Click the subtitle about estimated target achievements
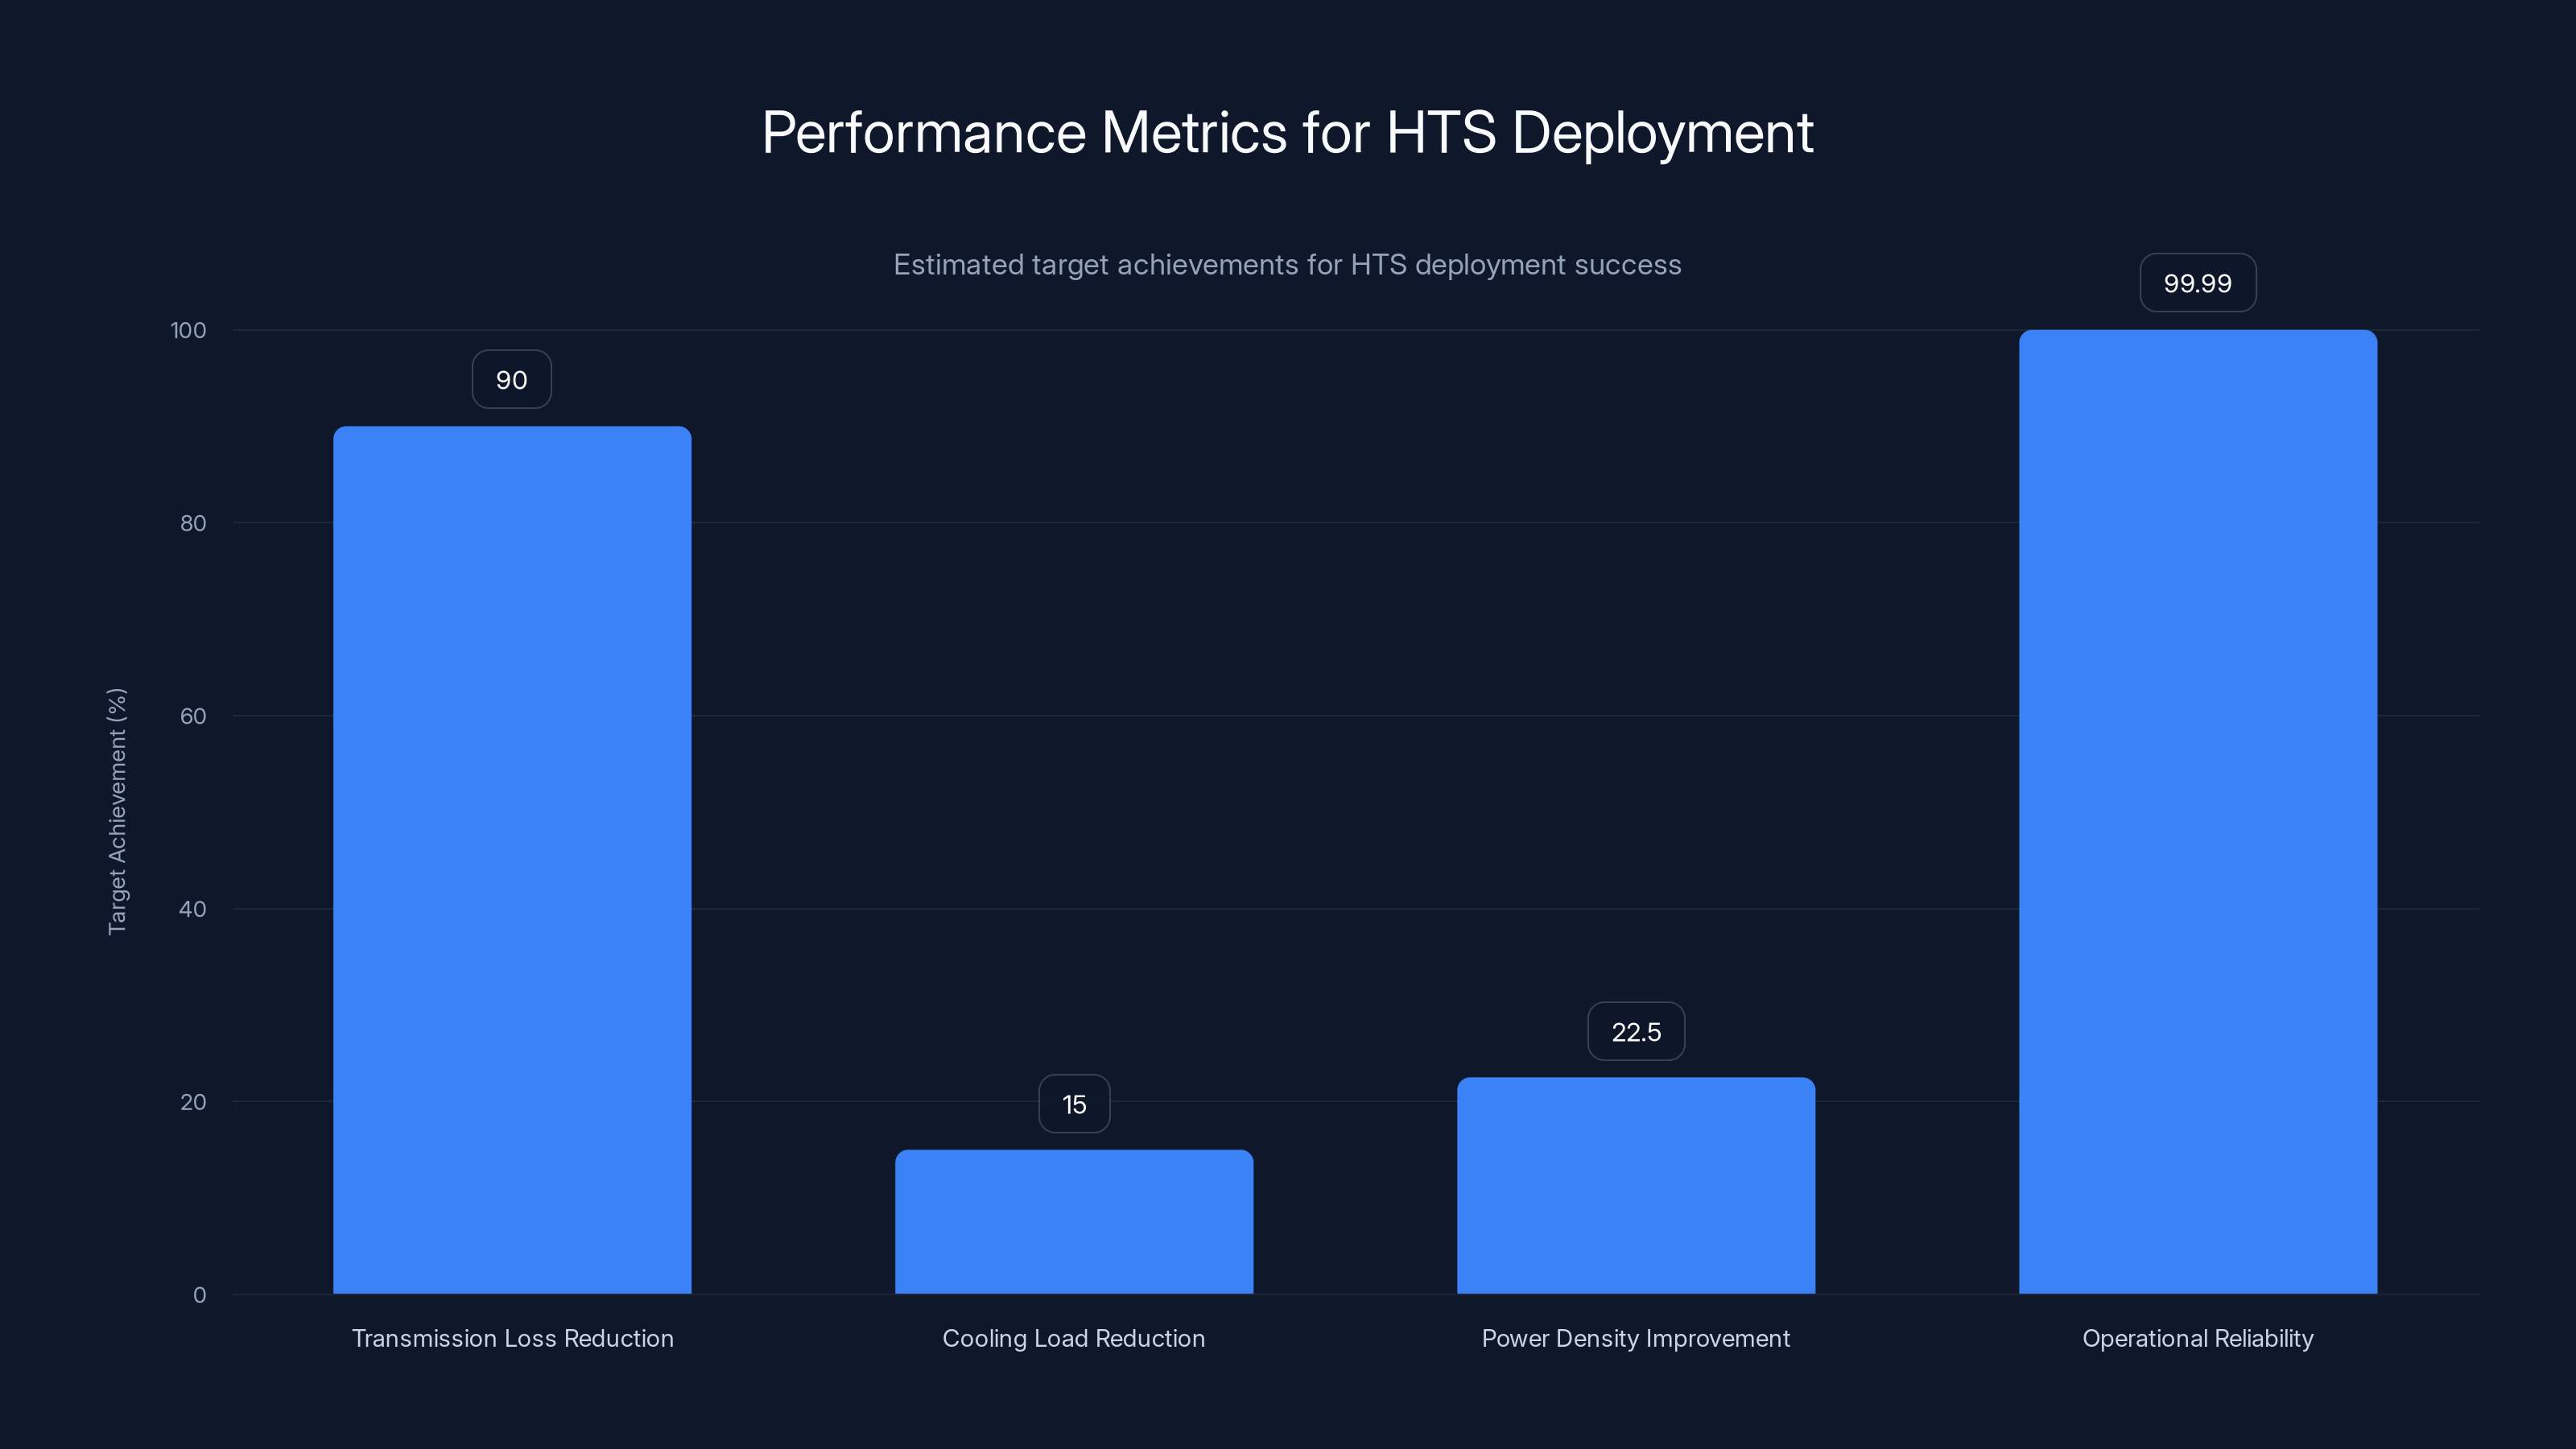 [1287, 264]
